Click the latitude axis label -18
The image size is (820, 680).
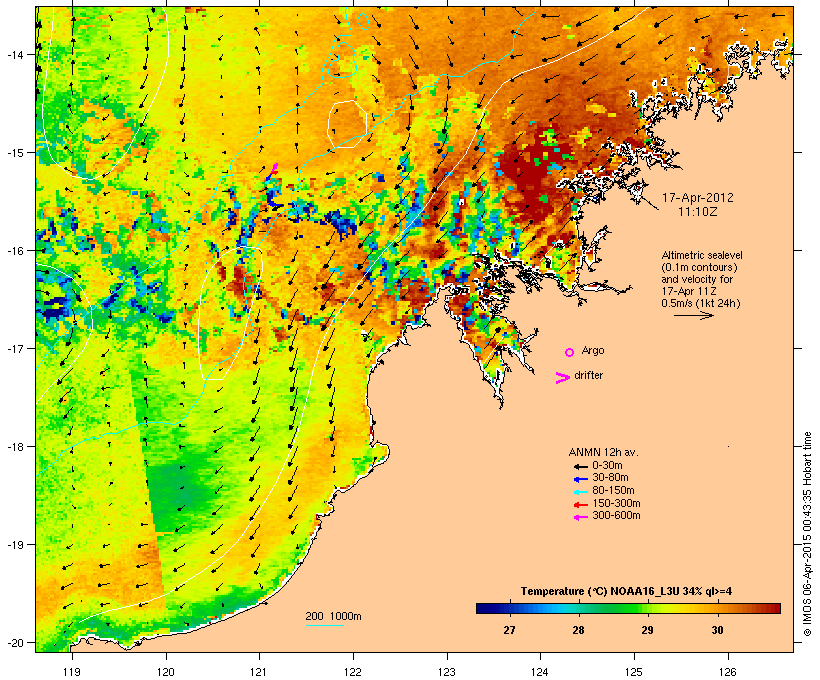point(14,446)
